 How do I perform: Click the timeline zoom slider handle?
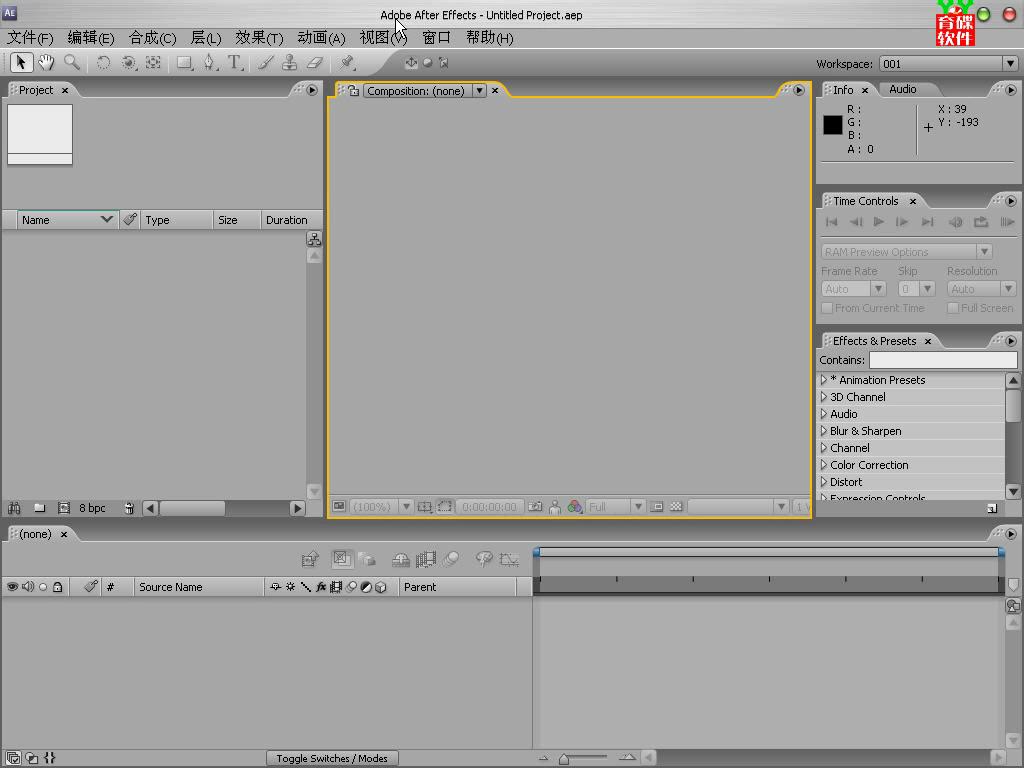point(564,758)
